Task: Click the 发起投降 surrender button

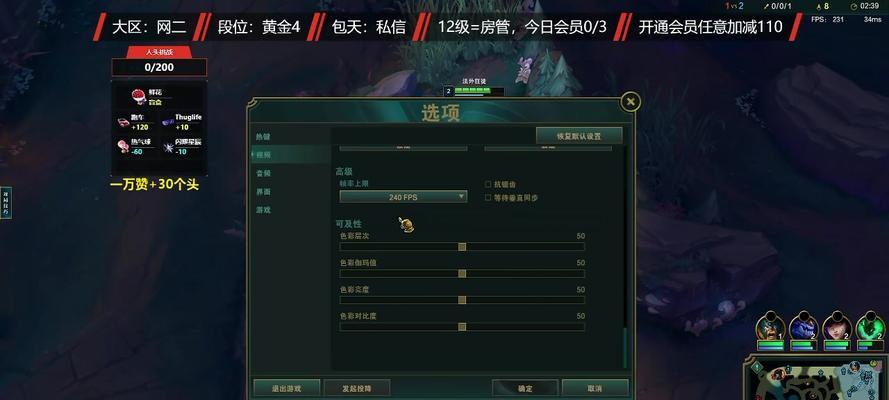Action: pyautogui.click(x=357, y=389)
